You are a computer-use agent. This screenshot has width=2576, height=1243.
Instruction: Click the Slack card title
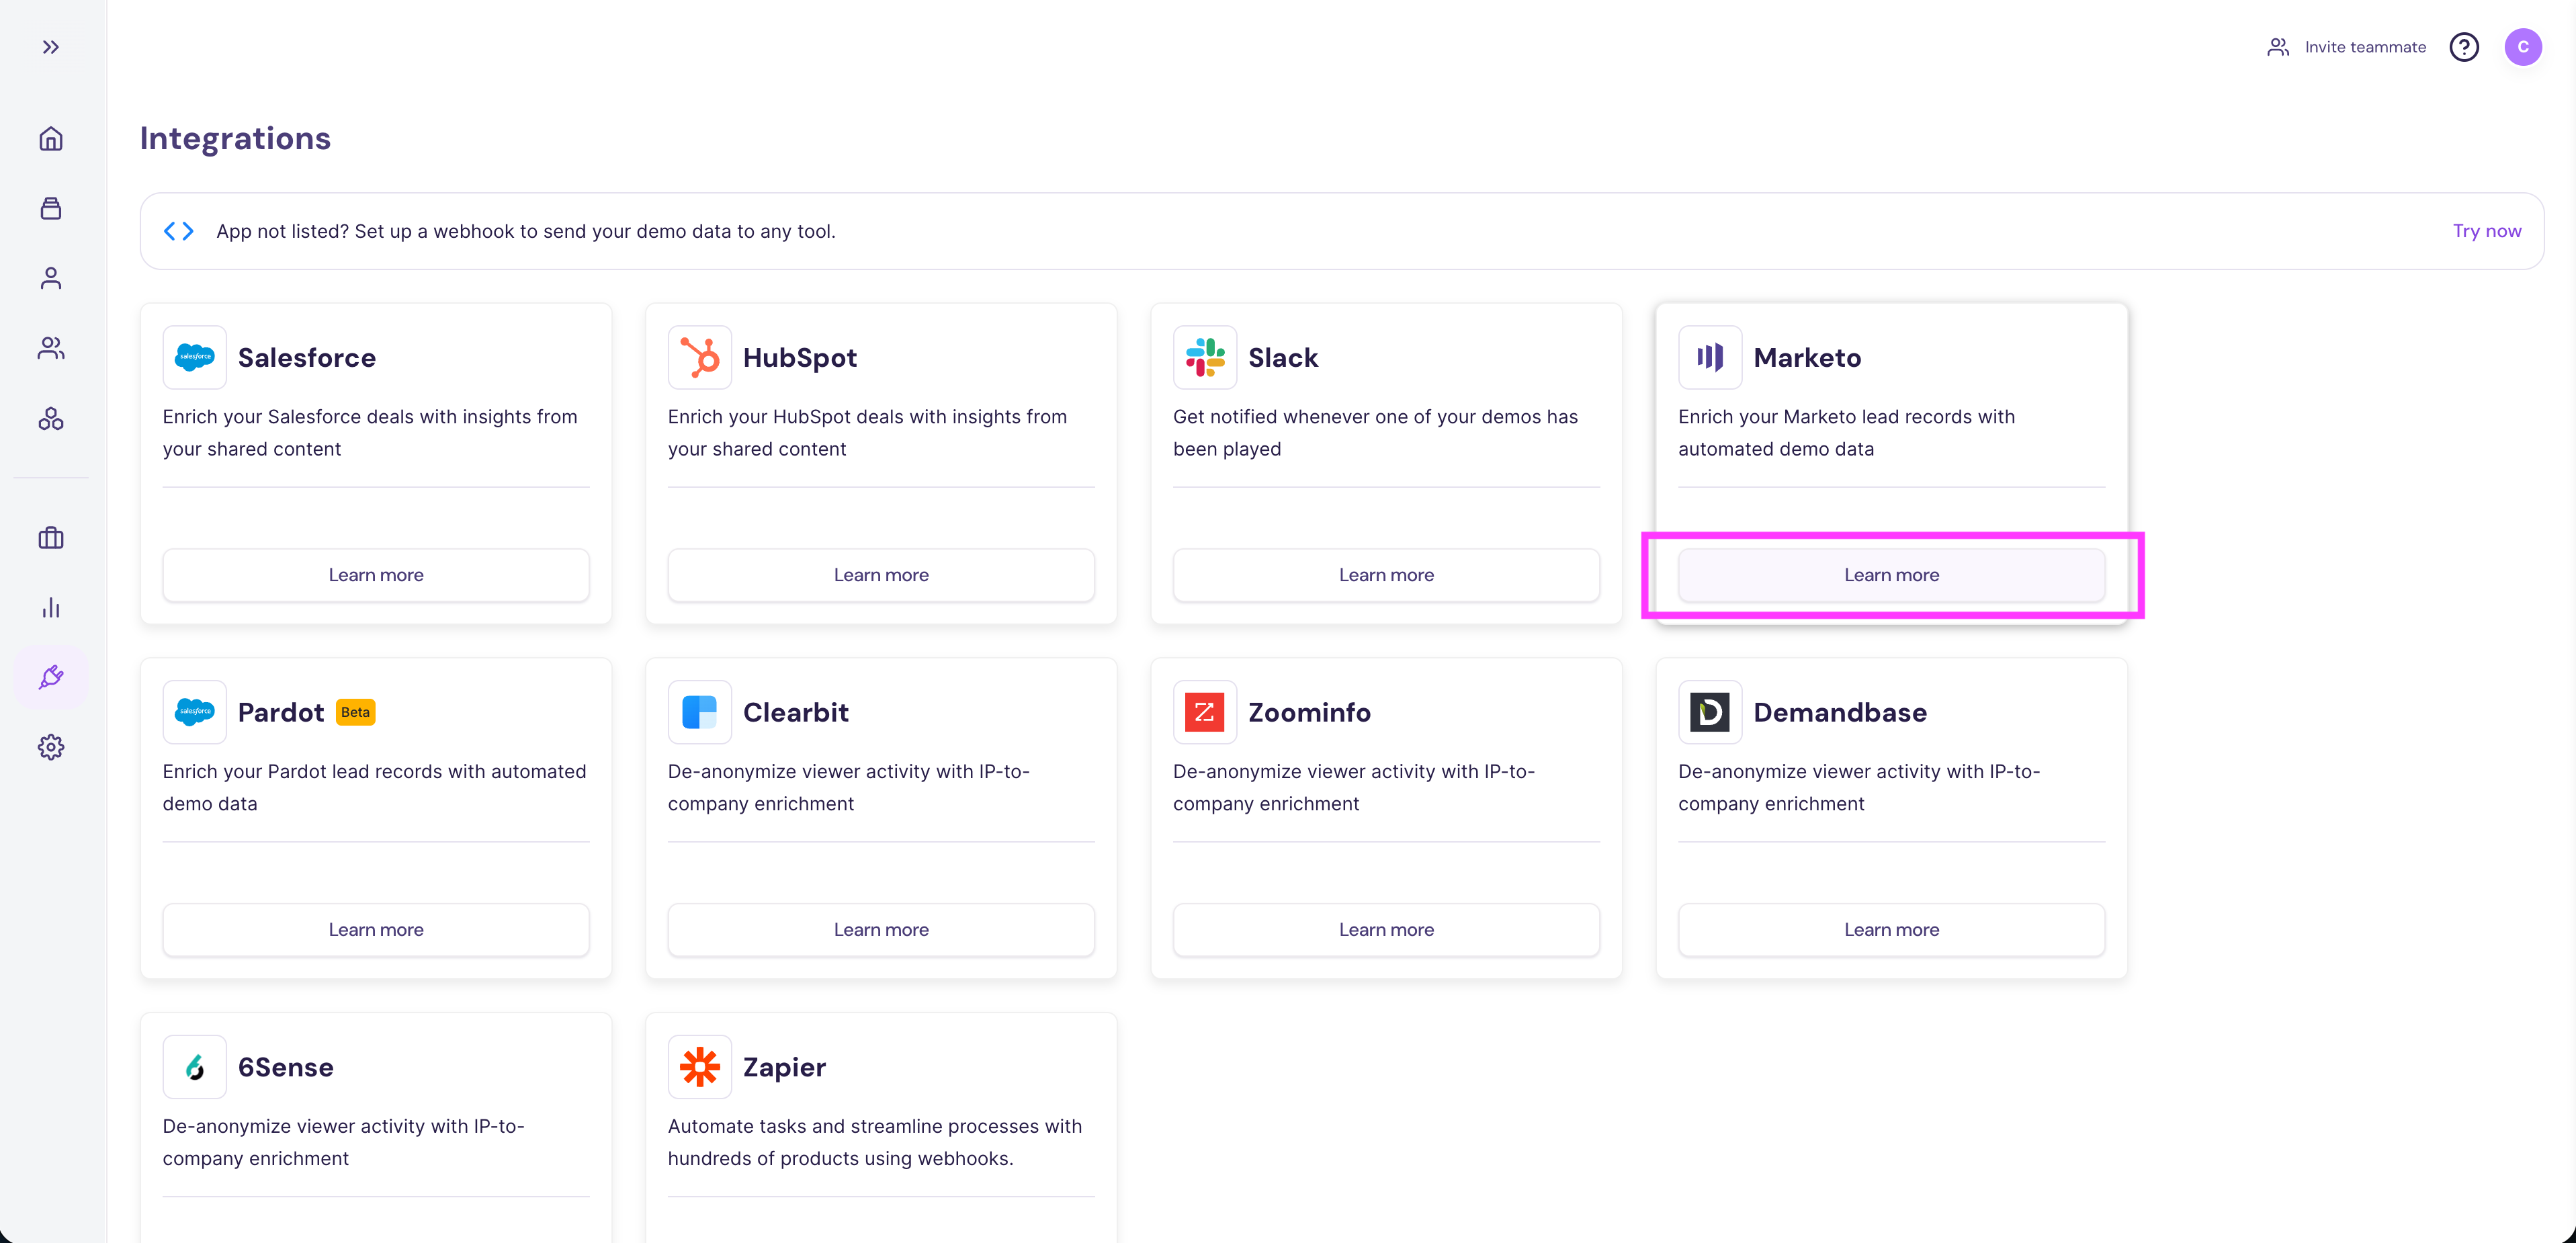tap(1283, 358)
